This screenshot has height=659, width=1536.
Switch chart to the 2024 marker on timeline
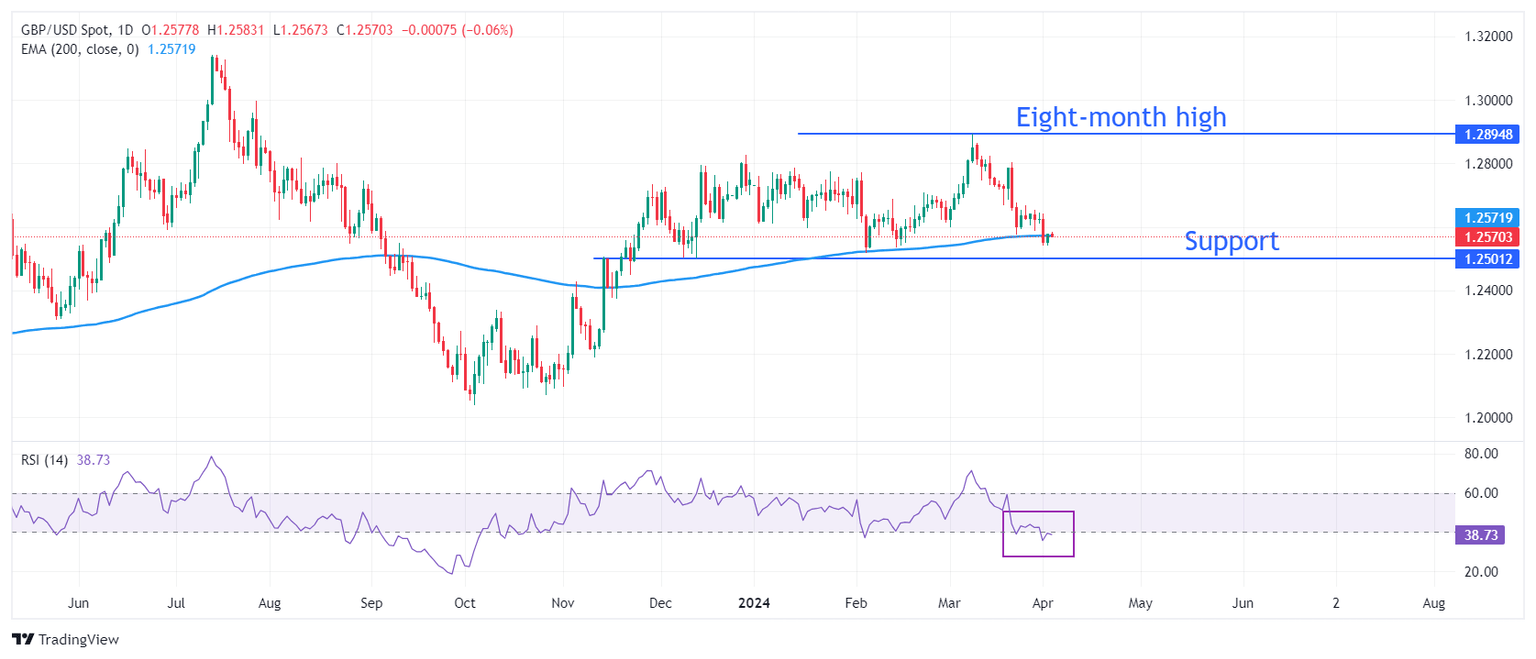(754, 603)
